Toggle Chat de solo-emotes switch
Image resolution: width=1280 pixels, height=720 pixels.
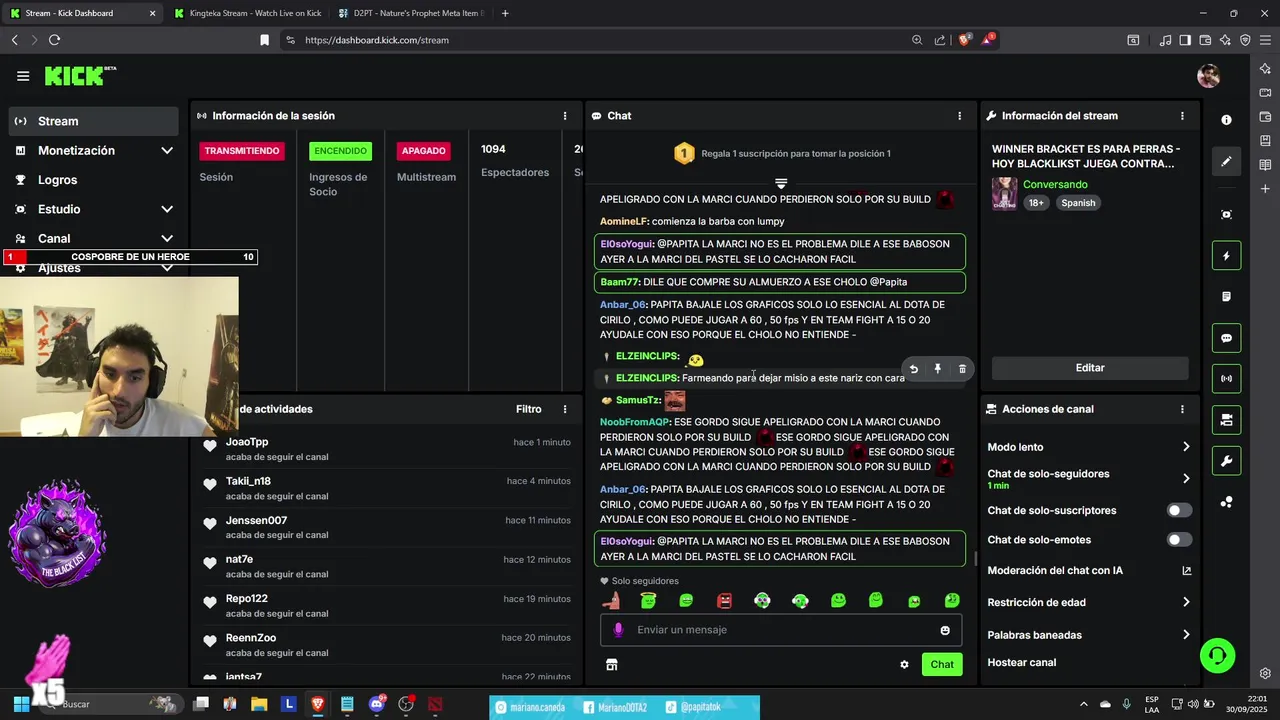[1180, 540]
